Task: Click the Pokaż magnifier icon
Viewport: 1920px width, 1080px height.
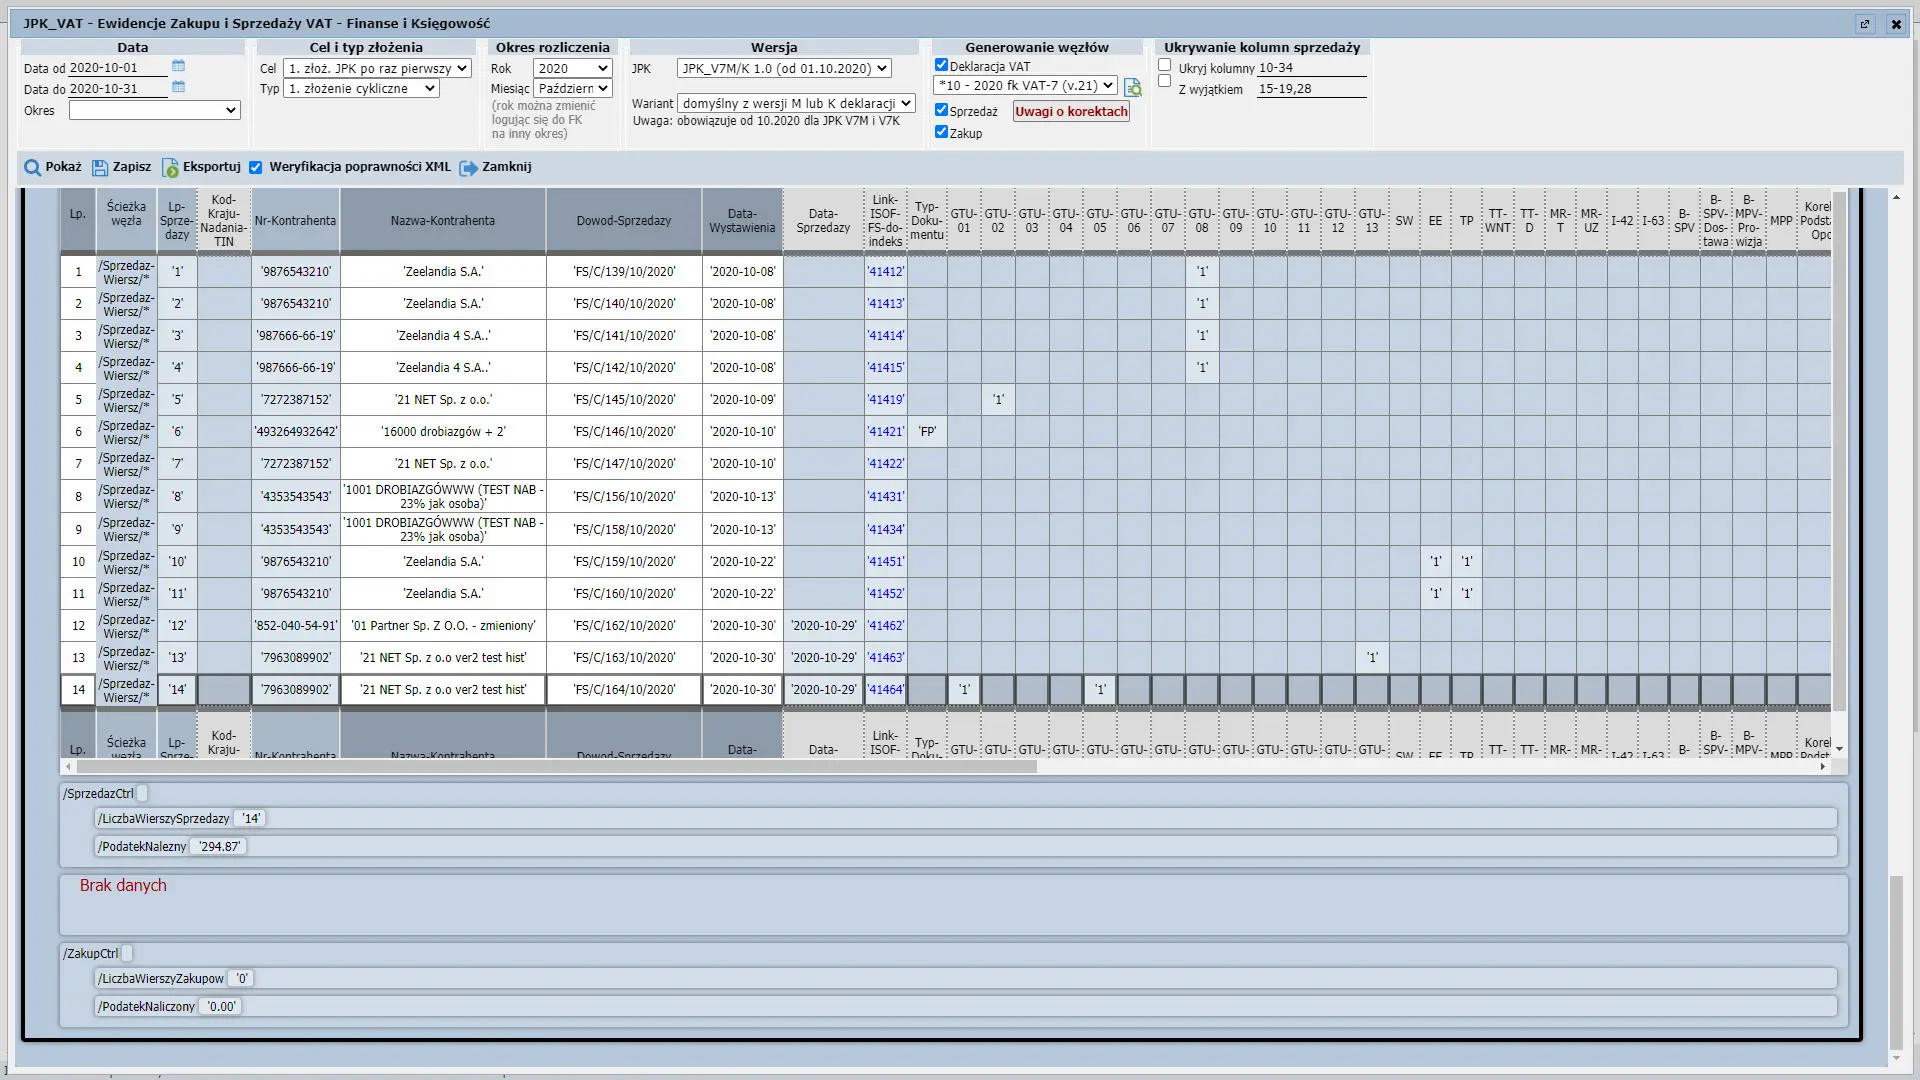Action: pos(32,168)
